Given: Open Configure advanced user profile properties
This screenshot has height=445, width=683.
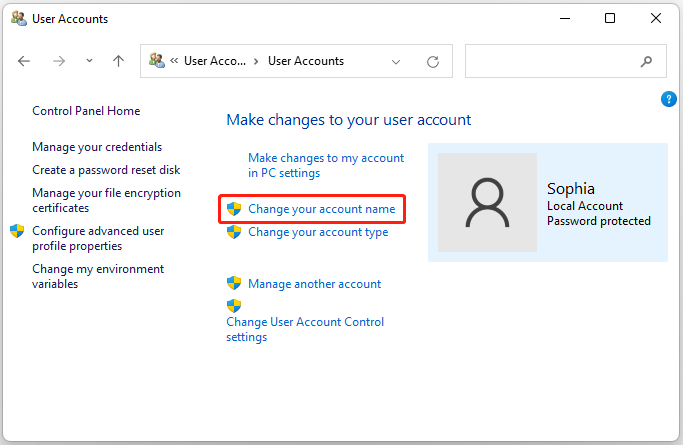Looking at the screenshot, I should [98, 238].
